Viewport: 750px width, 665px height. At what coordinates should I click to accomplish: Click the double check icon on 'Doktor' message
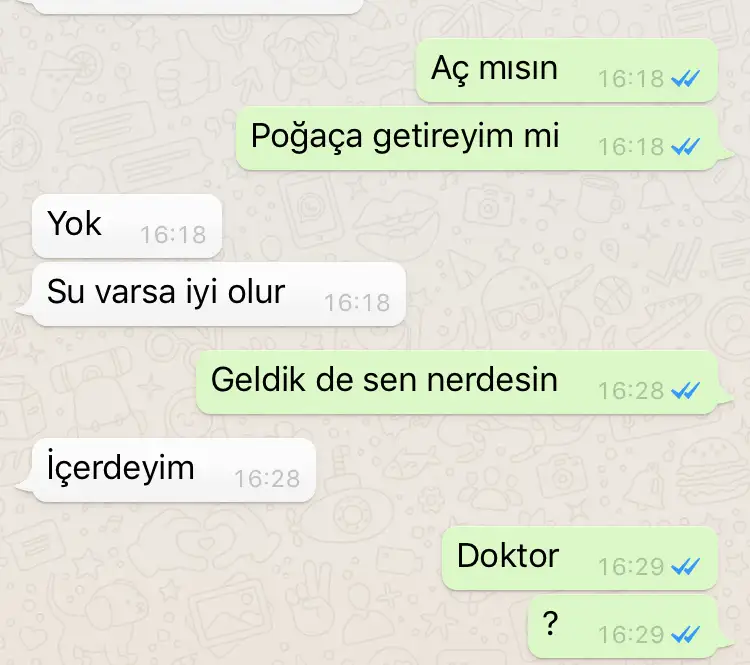[x=685, y=566]
